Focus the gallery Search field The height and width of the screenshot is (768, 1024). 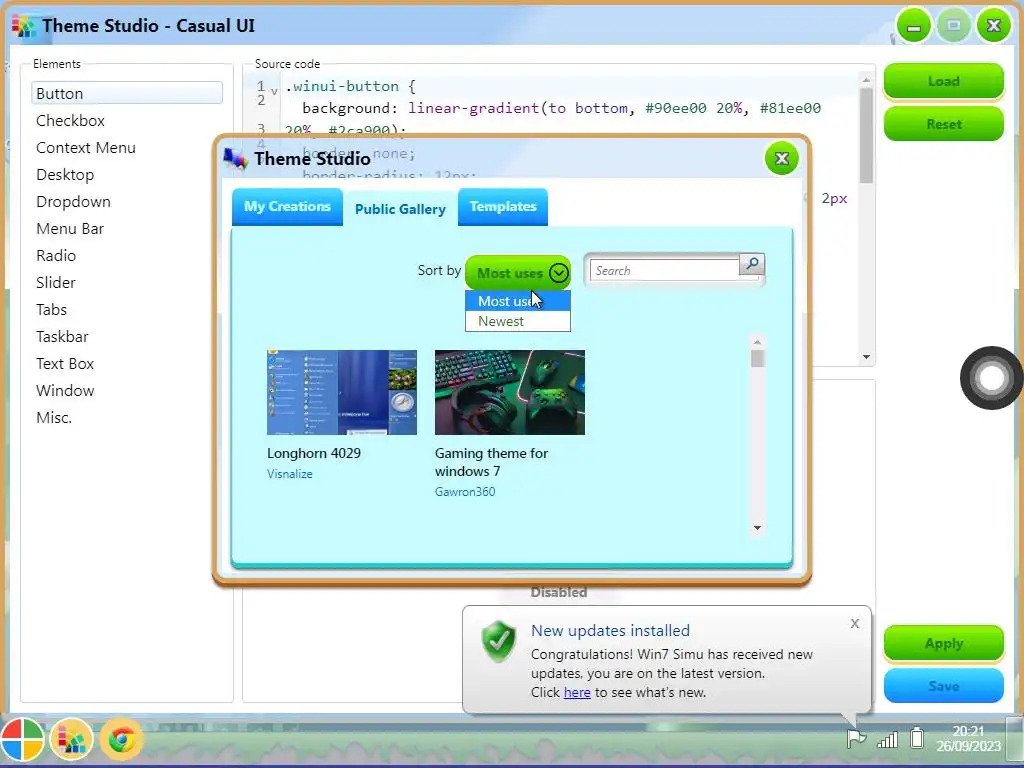point(665,270)
